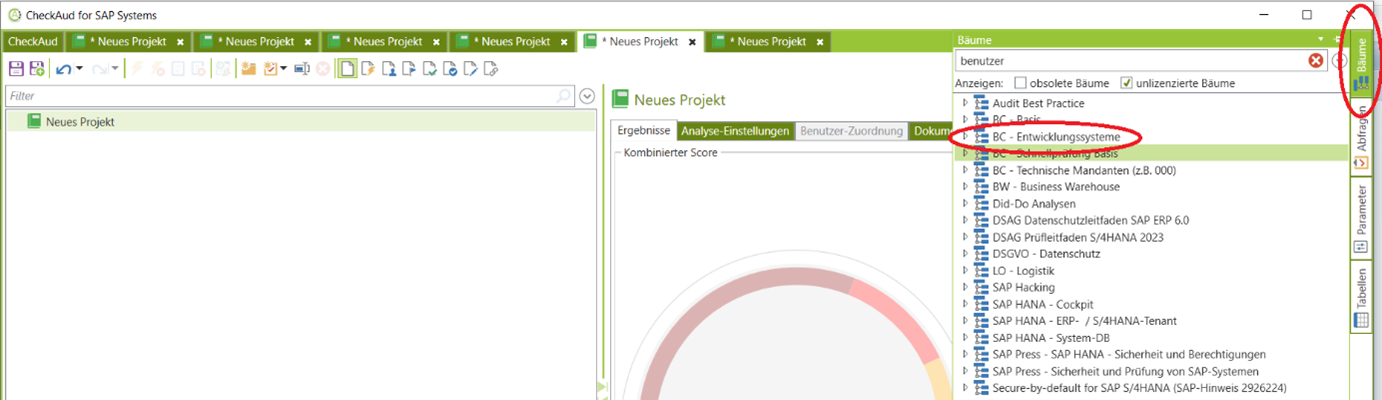Switch to the 'Analyse-Einstellungen' tab

[735, 131]
